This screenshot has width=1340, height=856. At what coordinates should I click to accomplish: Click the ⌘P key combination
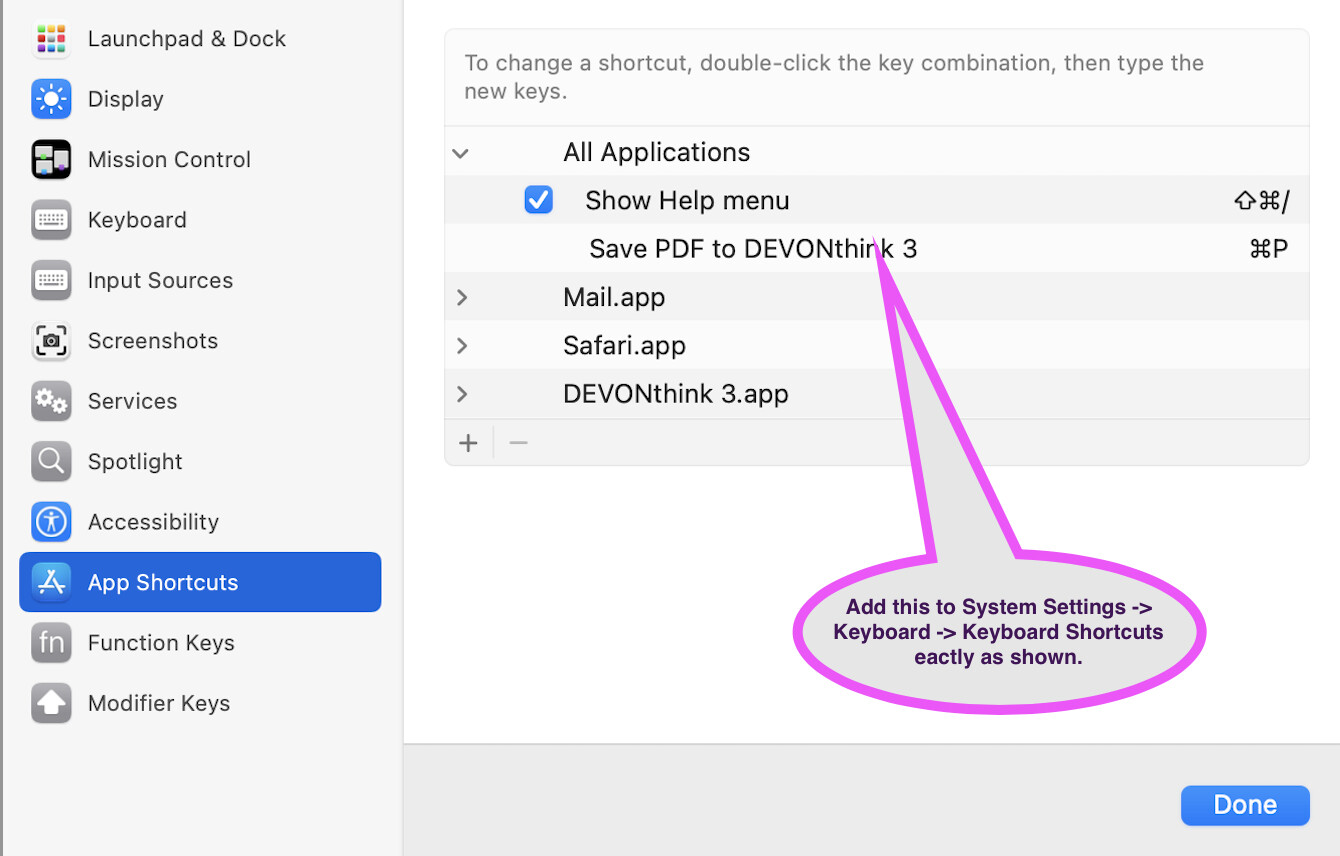1268,249
